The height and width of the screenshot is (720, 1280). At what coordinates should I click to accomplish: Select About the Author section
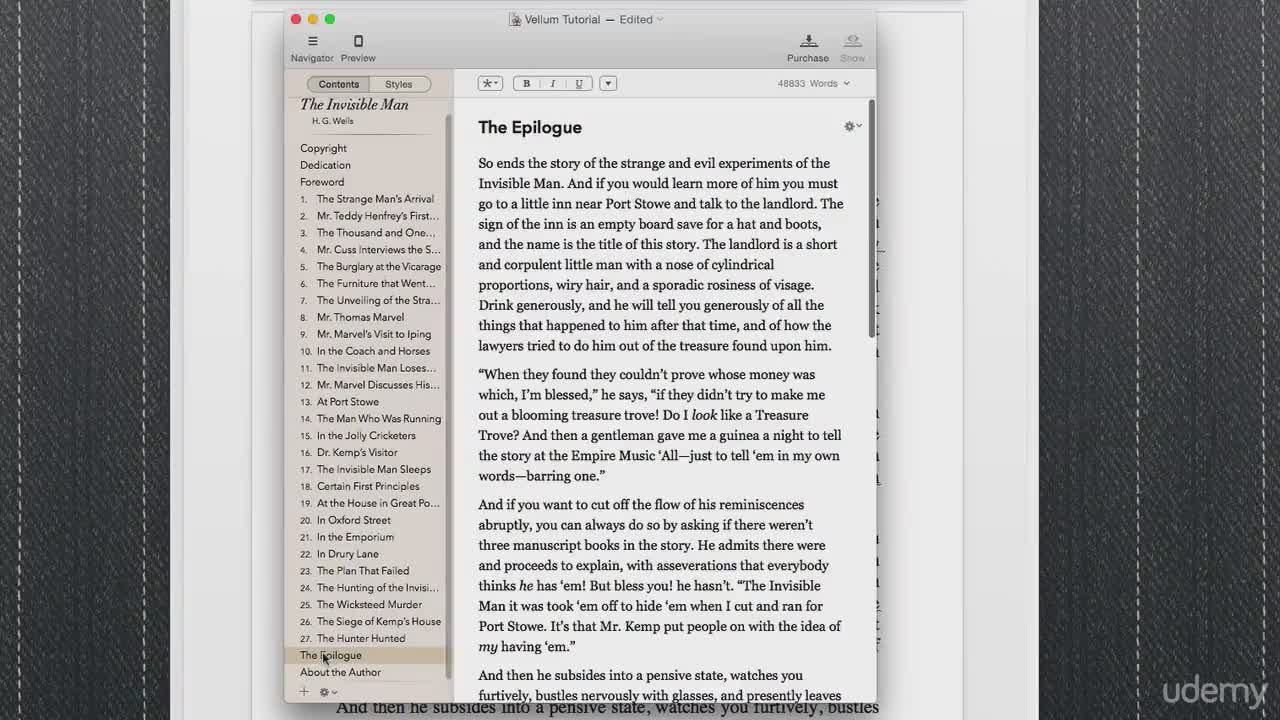click(x=340, y=673)
